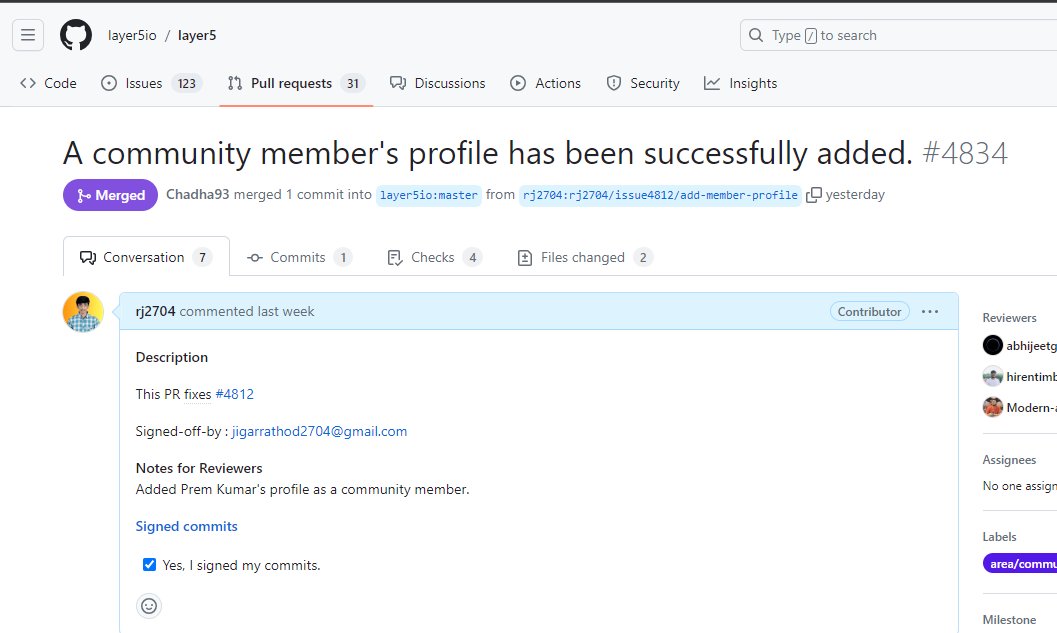Viewport: 1057px width, 633px height.
Task: Click the Labels sidebar heading
Action: coord(999,537)
